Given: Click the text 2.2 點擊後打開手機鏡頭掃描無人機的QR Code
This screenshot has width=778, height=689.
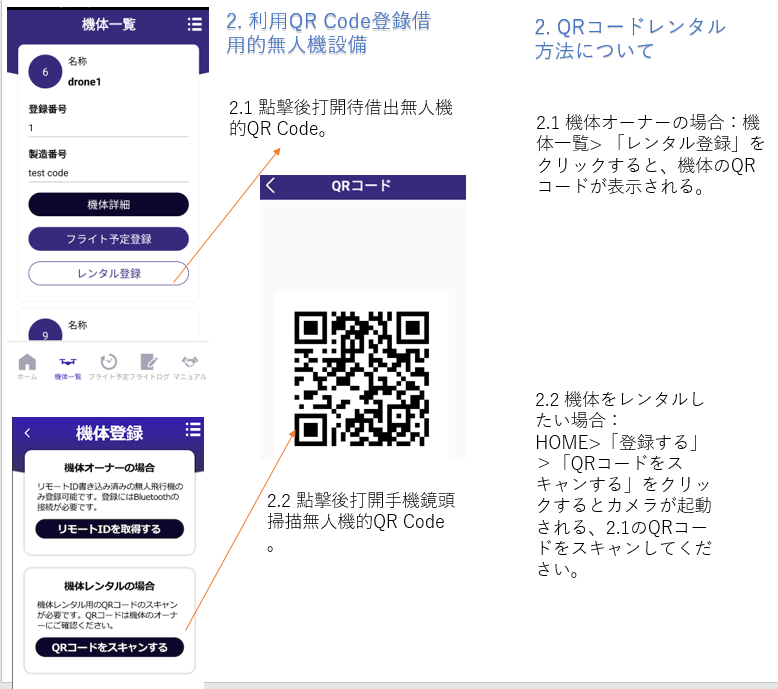Looking at the screenshot, I should click(361, 521).
